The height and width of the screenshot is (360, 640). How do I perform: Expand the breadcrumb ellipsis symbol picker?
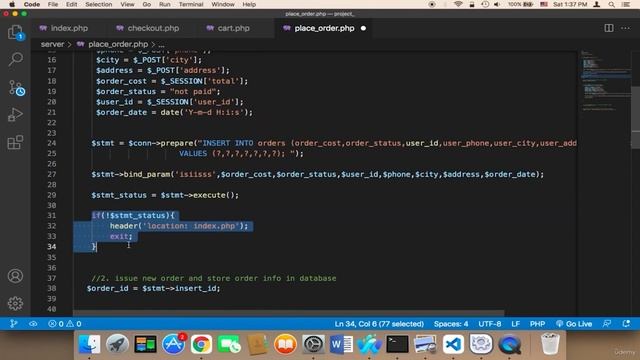(x=161, y=44)
